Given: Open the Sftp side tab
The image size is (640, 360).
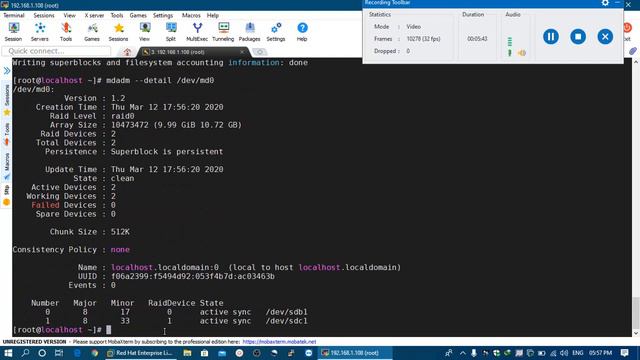Looking at the screenshot, I should click(x=7, y=196).
